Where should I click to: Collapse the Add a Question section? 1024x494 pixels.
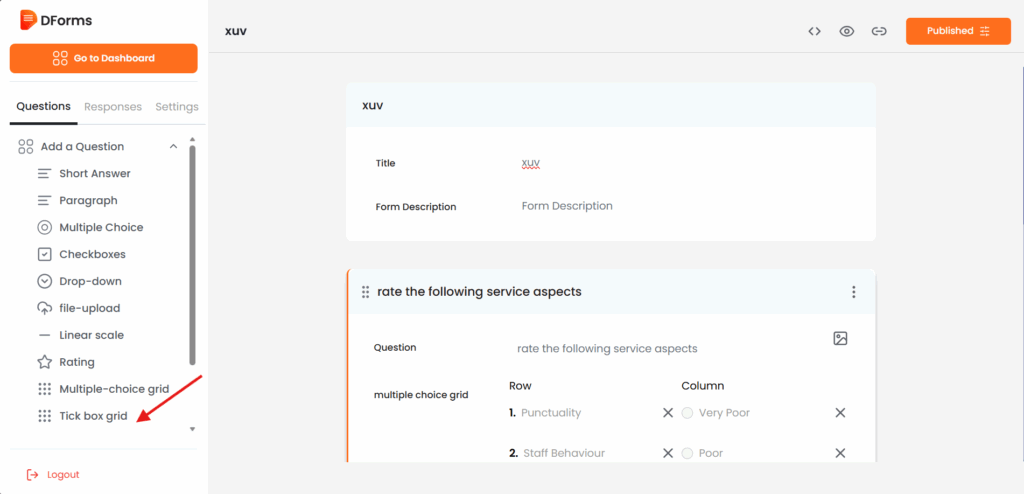click(x=173, y=146)
